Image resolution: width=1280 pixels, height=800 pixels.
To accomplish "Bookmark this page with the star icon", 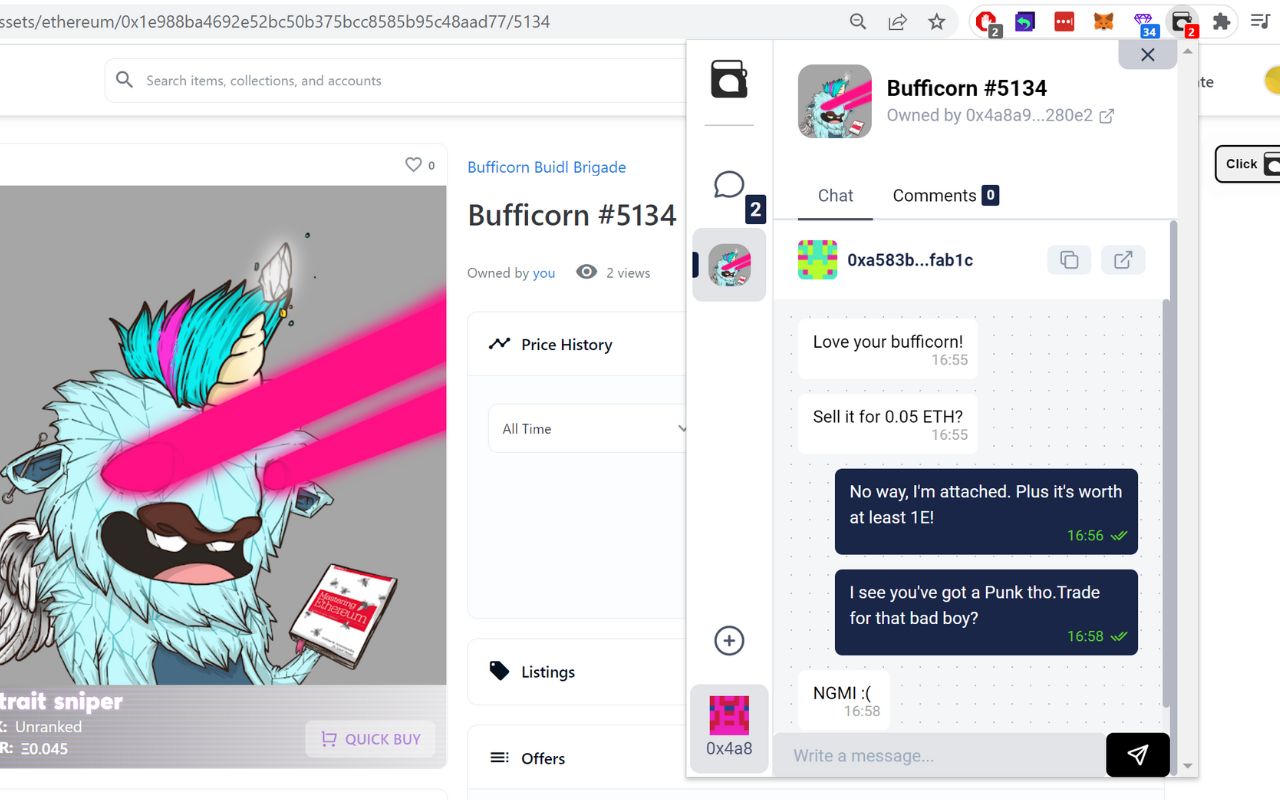I will [937, 21].
